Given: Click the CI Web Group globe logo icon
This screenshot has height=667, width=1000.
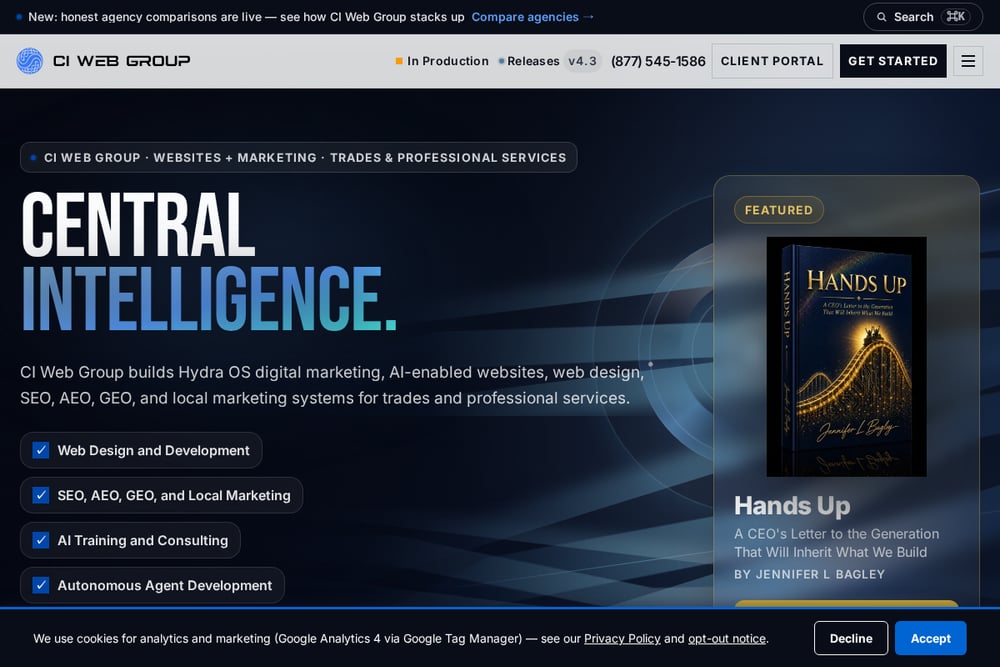Looking at the screenshot, I should click(x=29, y=61).
